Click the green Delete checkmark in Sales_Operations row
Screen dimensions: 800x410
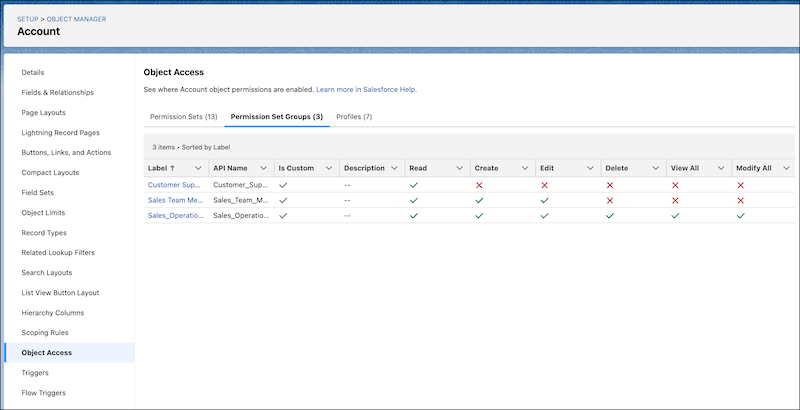(610, 215)
